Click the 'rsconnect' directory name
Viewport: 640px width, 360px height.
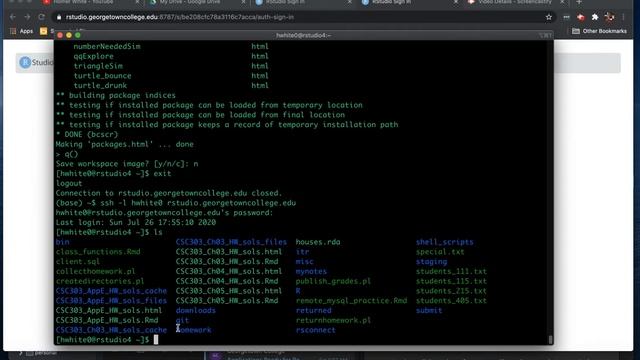(316, 330)
